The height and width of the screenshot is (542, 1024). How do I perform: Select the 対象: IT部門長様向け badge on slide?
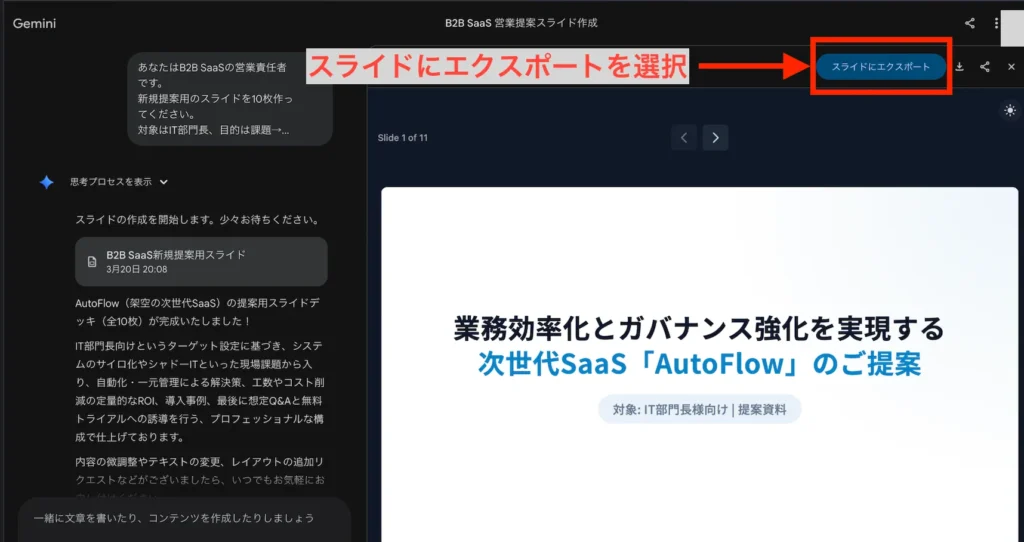pos(699,409)
